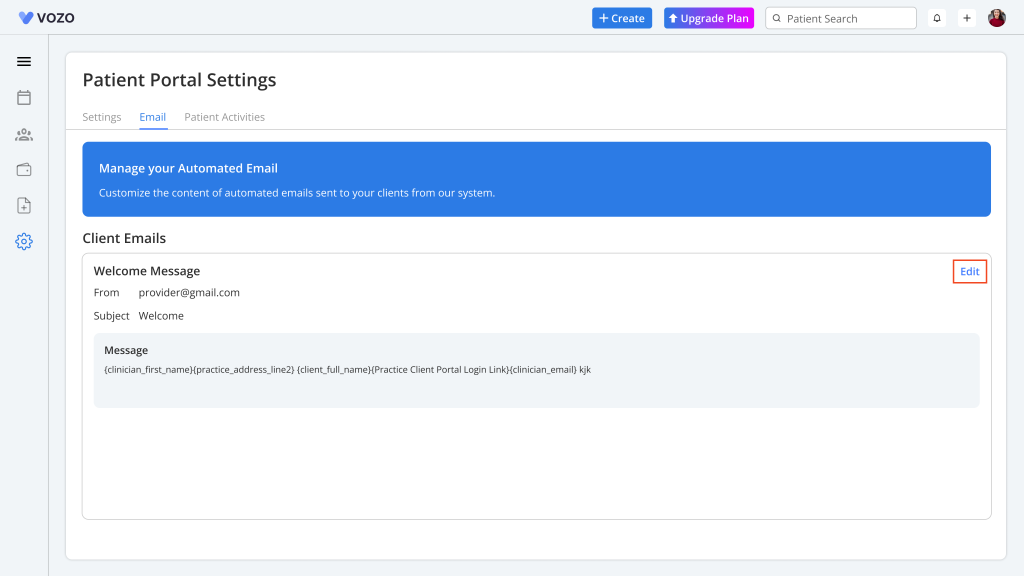1024x576 pixels.
Task: Focus the Patient Search field
Action: 845,19
